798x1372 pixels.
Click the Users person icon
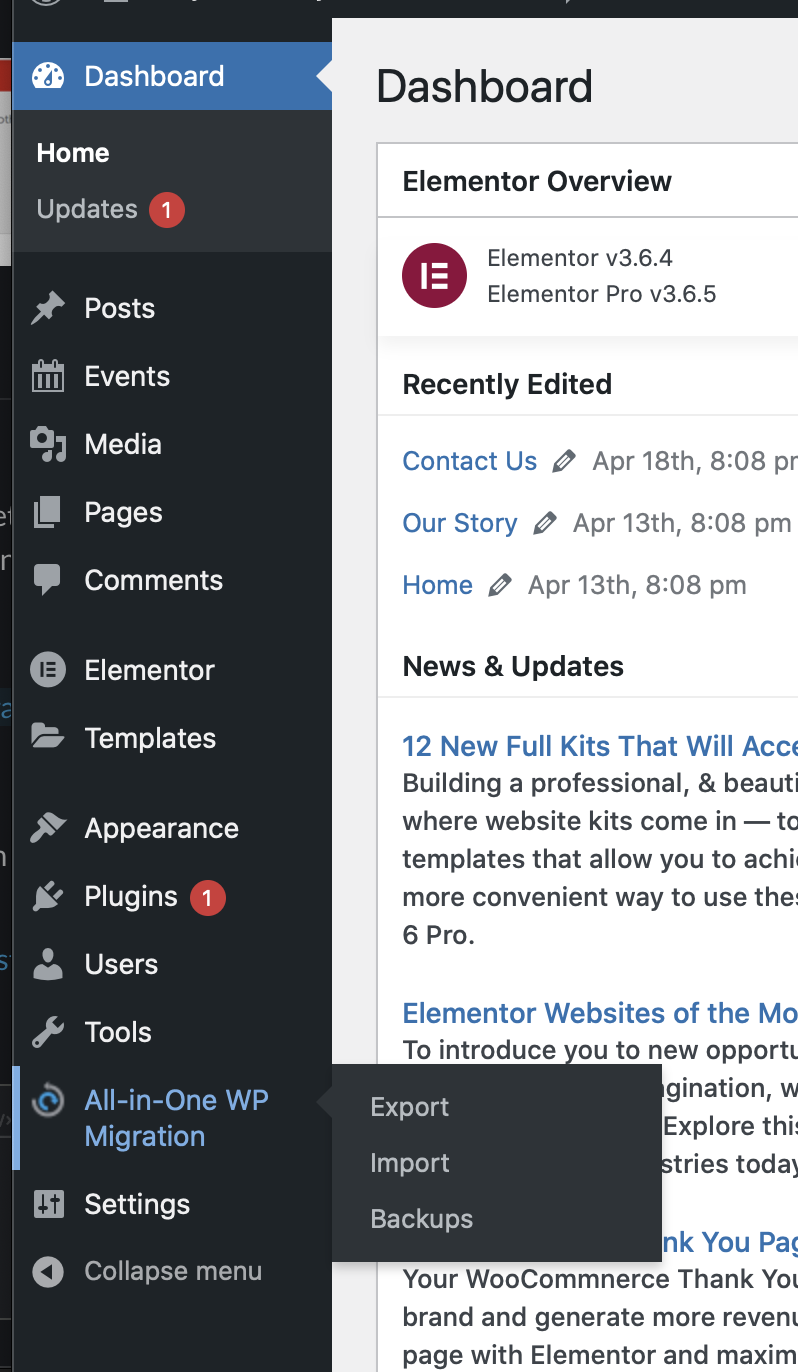pos(47,964)
